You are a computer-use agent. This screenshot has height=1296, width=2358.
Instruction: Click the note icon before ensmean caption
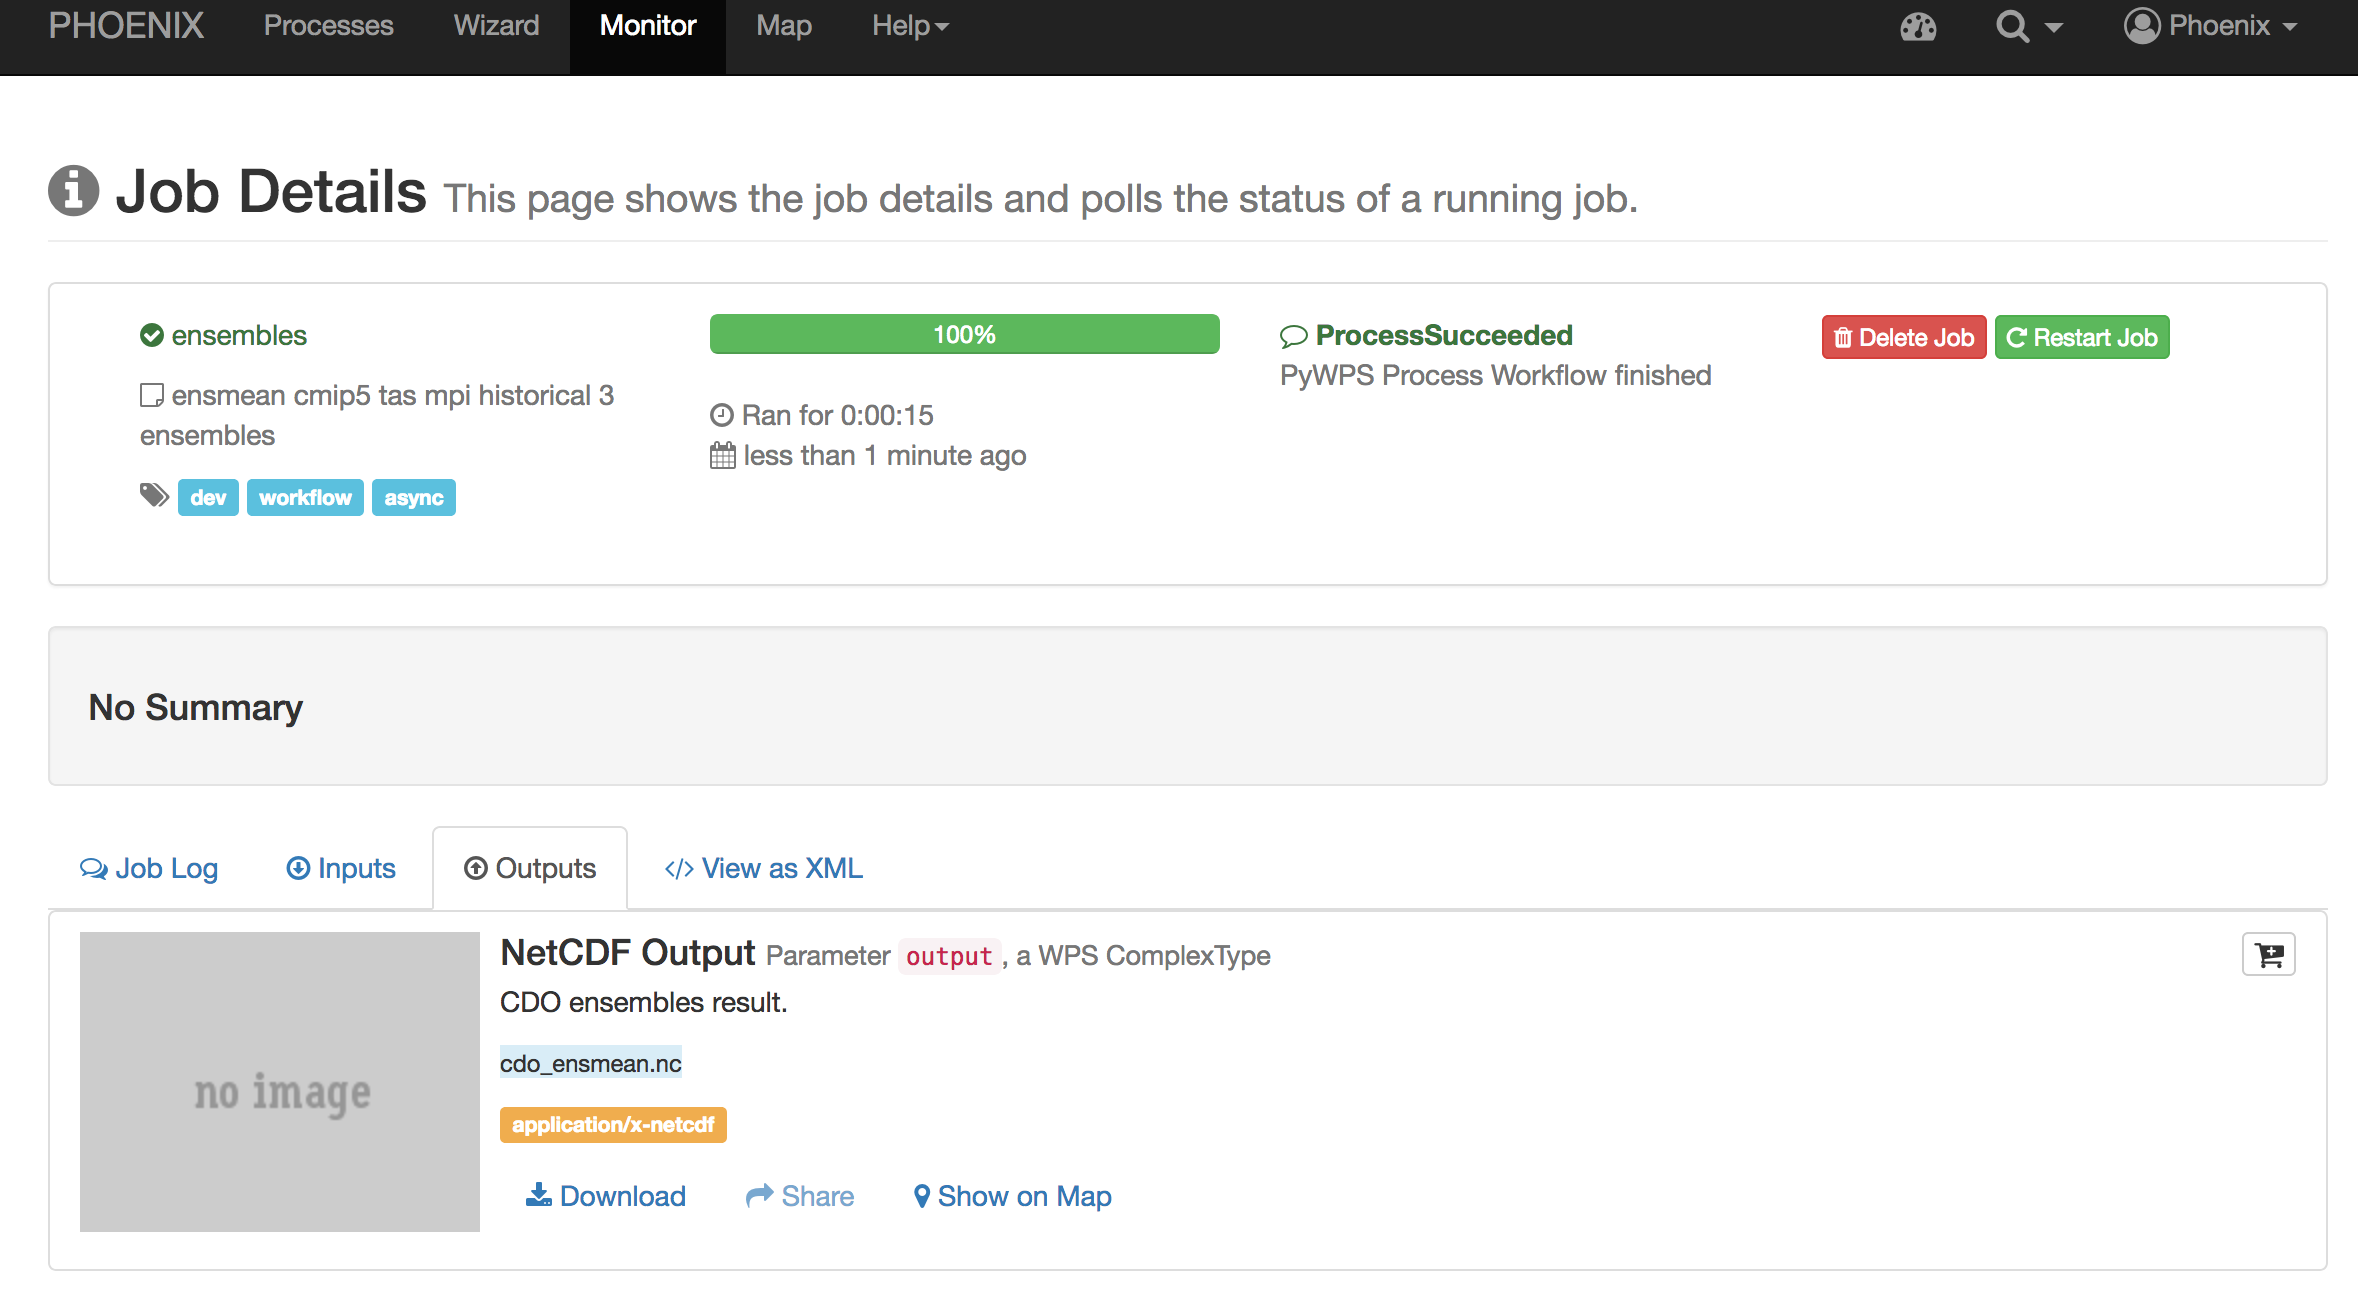(151, 395)
